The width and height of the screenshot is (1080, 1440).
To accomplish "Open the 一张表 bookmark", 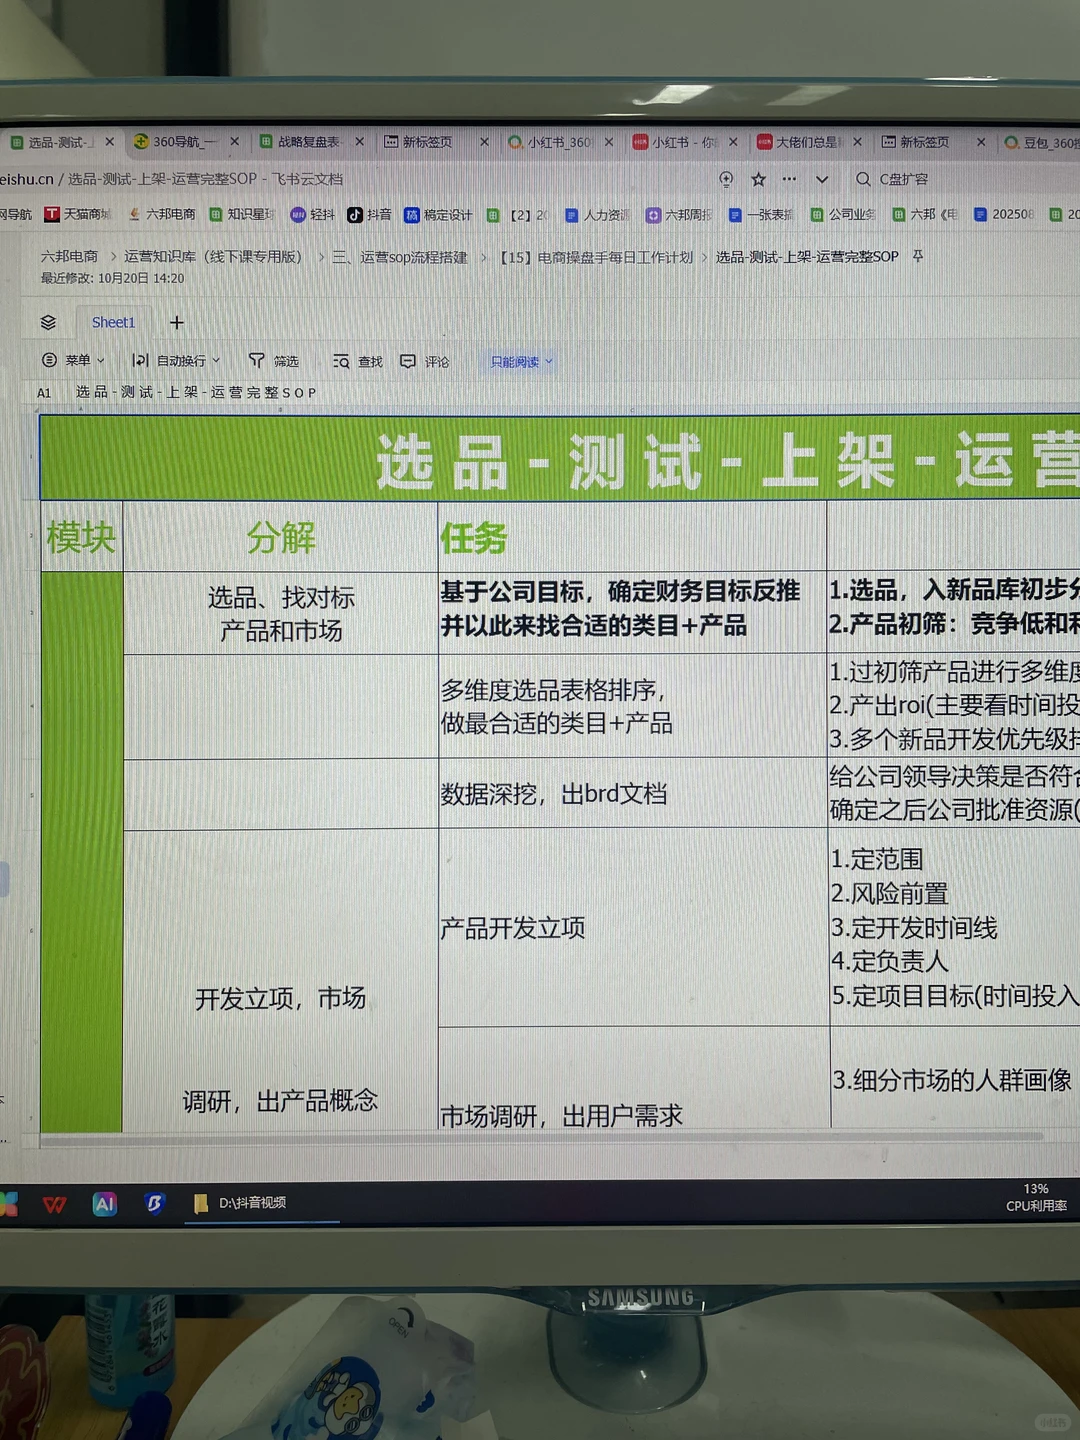I will point(761,215).
